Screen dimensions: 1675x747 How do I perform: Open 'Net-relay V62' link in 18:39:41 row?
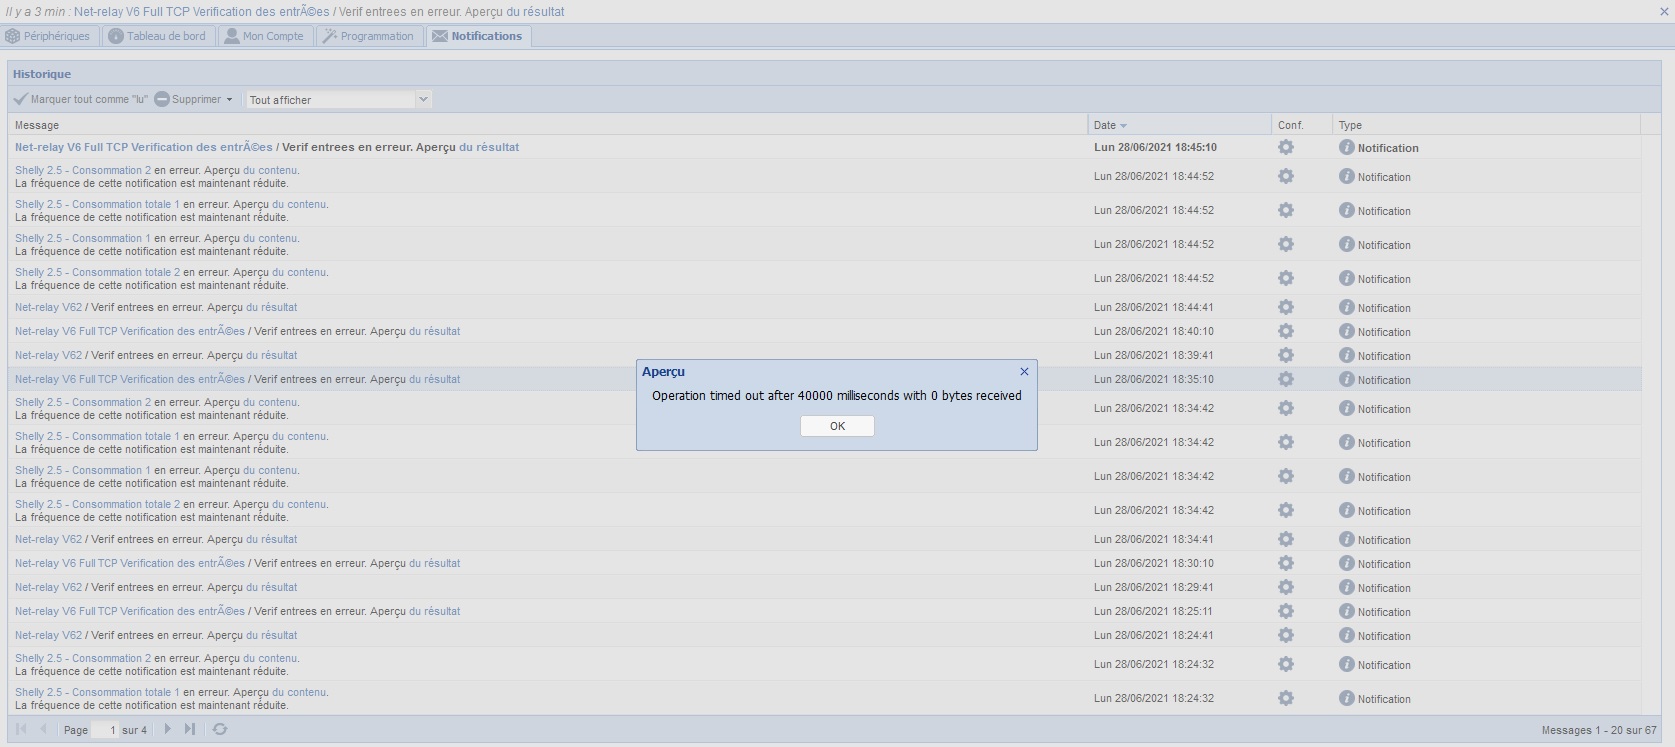pyautogui.click(x=49, y=355)
